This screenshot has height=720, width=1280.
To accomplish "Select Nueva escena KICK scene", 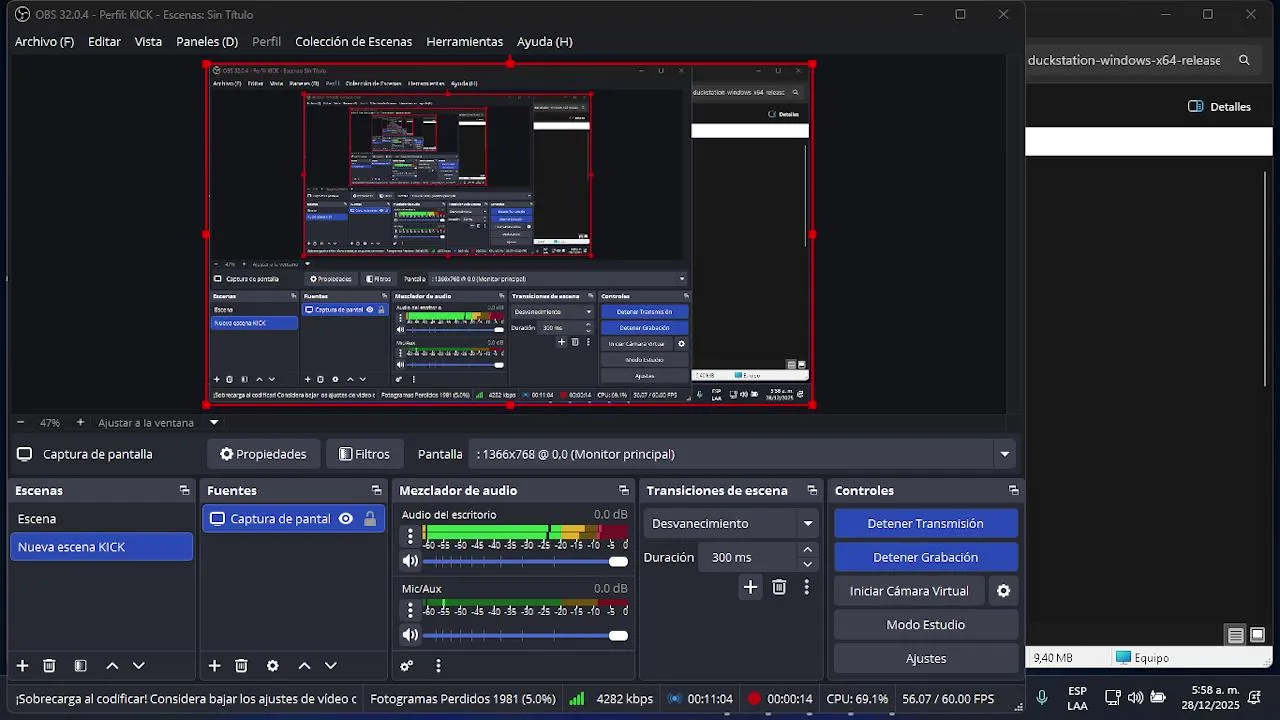I will coord(101,547).
